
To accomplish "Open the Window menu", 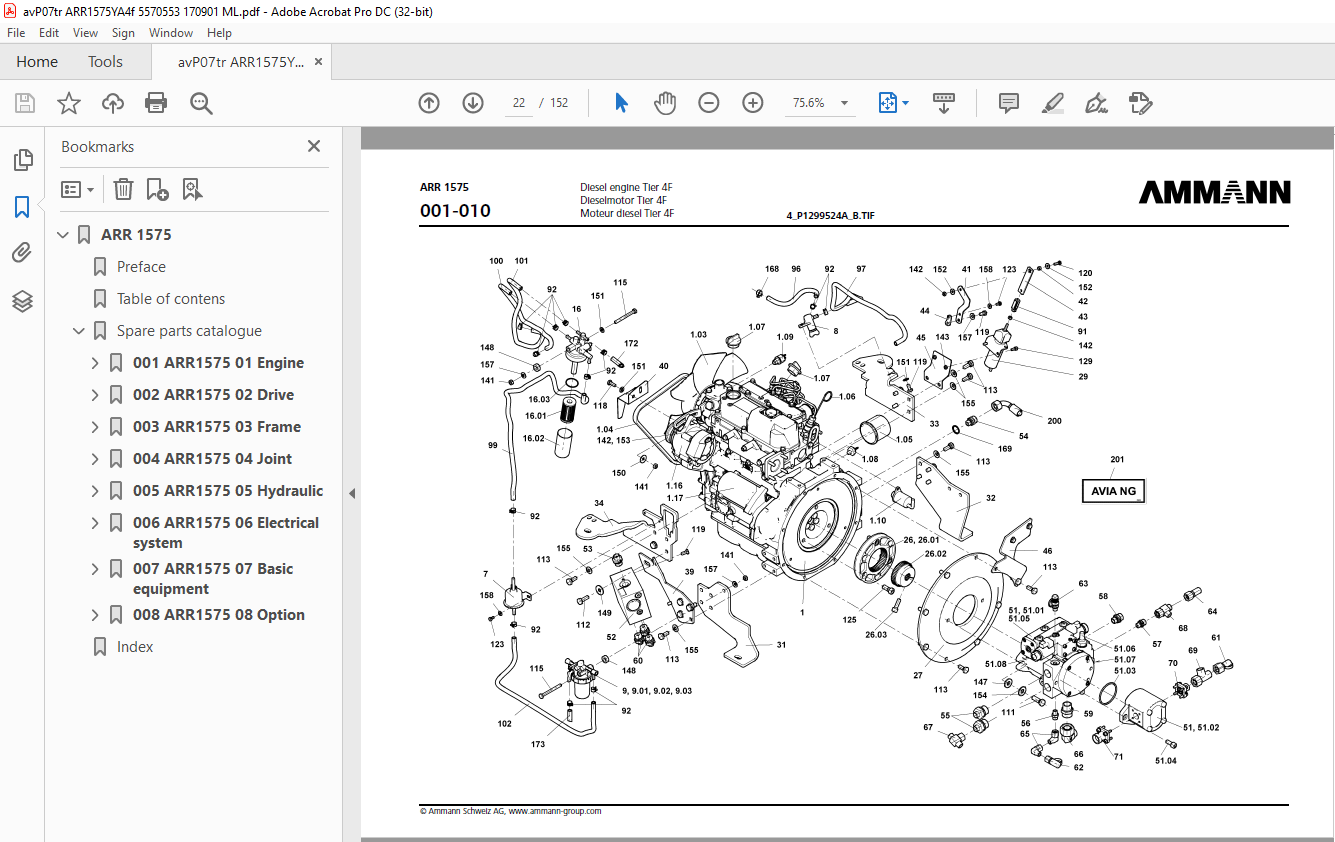I will [x=171, y=33].
